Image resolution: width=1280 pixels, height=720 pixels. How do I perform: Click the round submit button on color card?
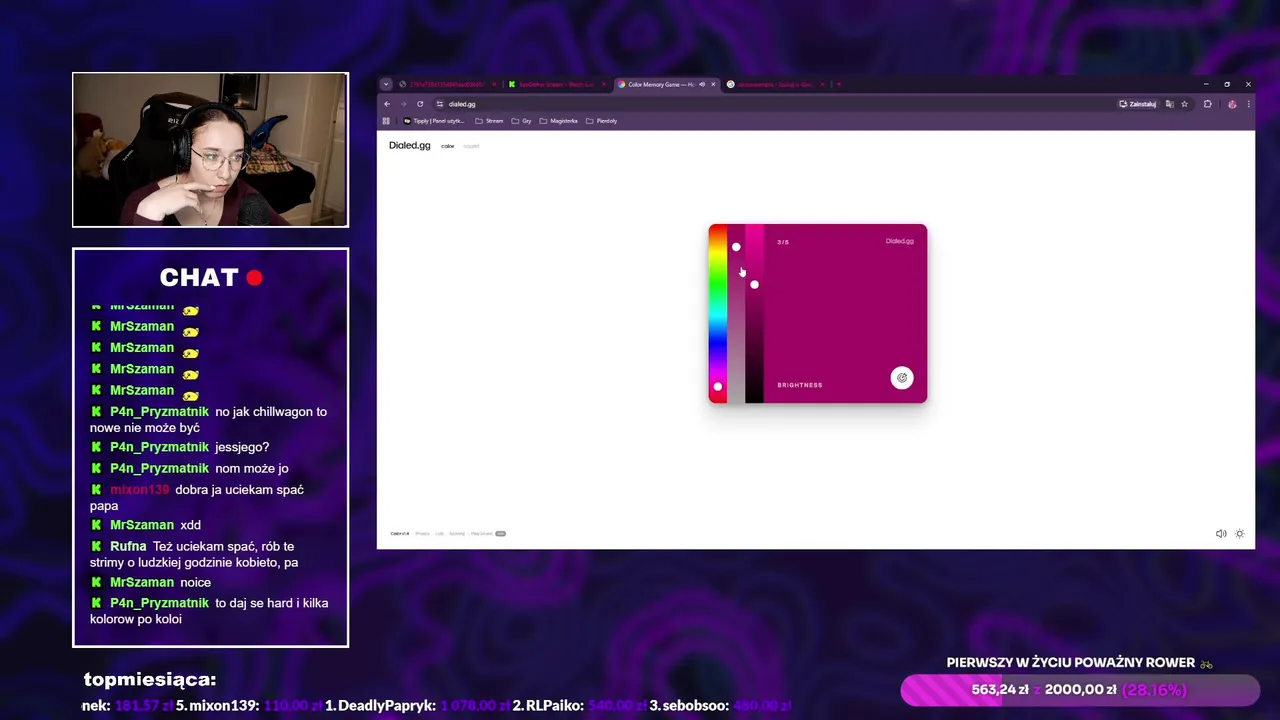[902, 377]
